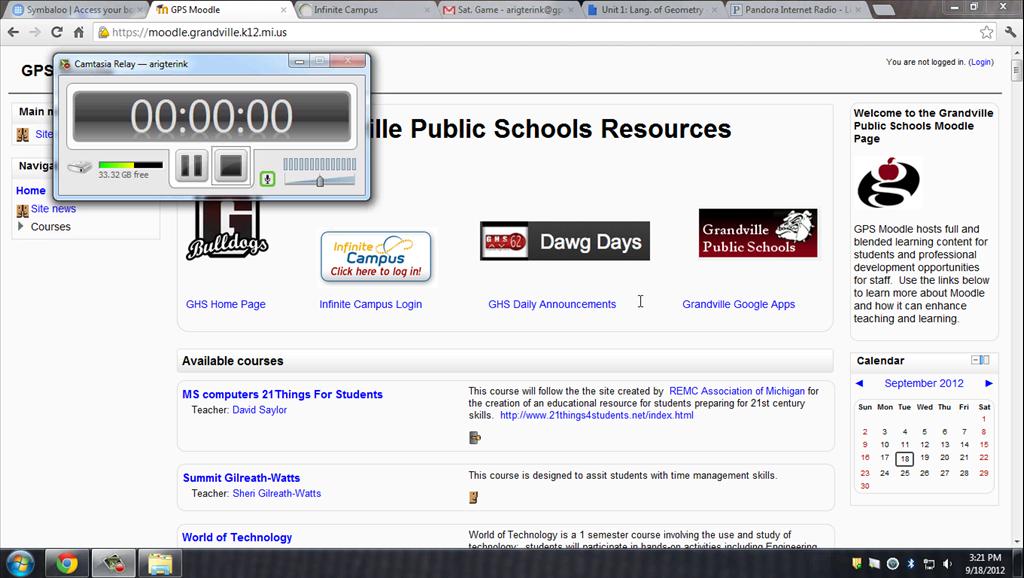Open Home in the navigation block
Screen dimensions: 1024x578
pos(31,190)
